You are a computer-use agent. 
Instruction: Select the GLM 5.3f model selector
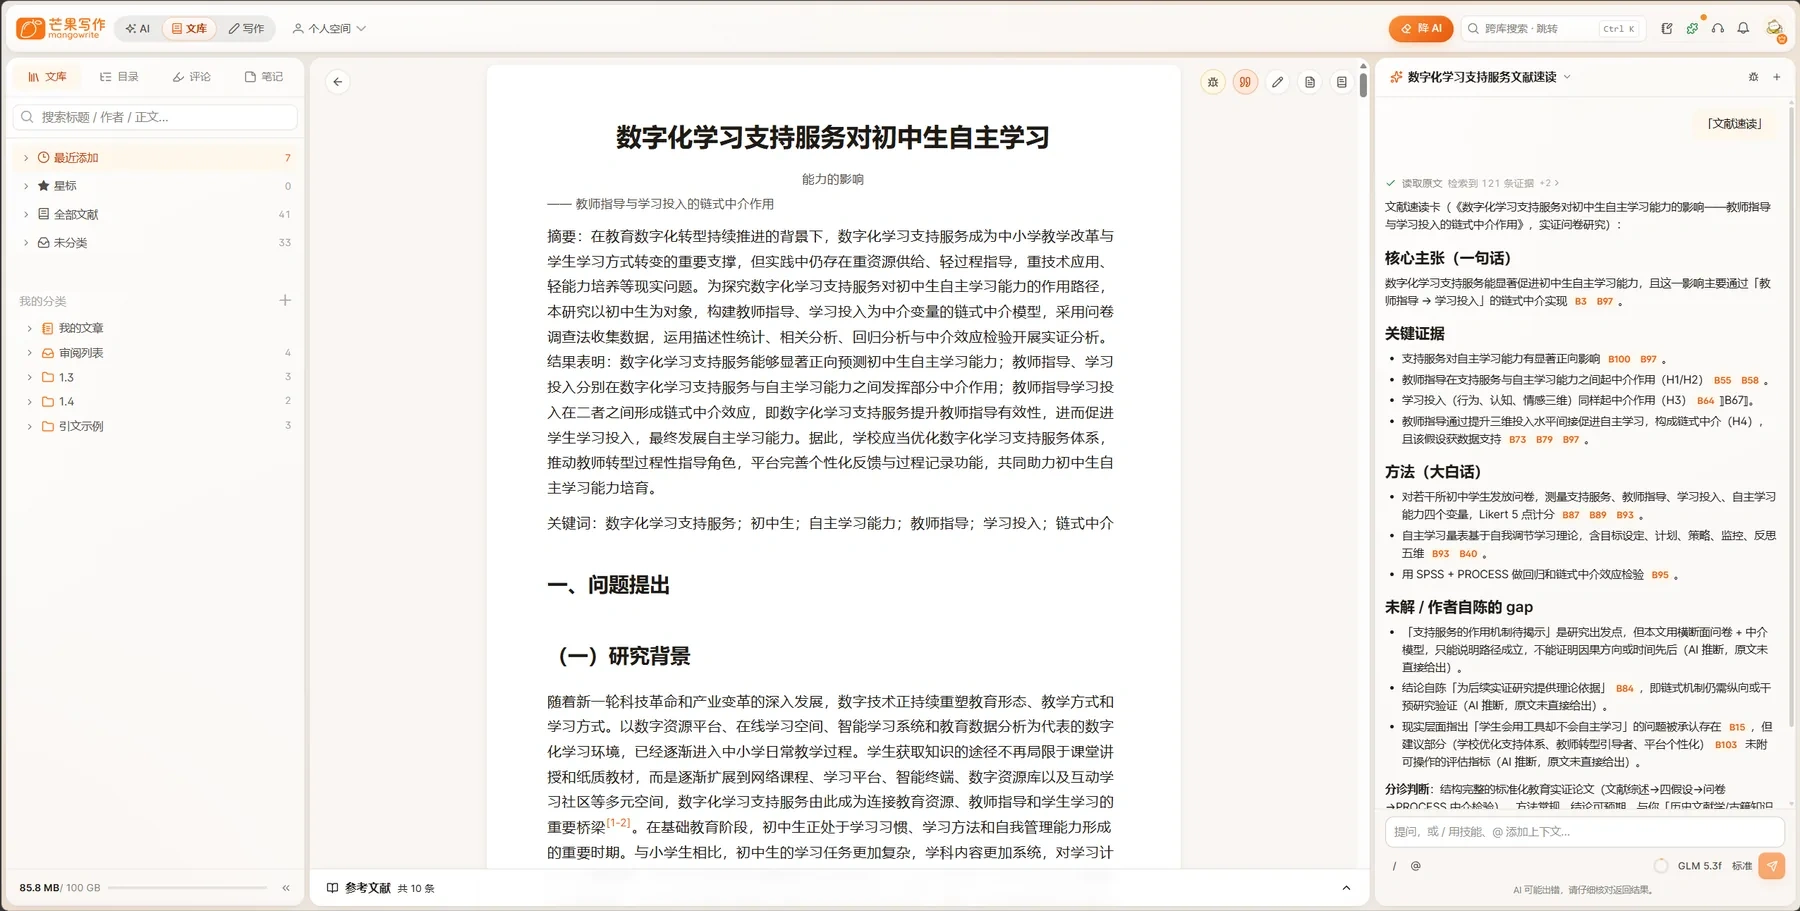point(1699,866)
